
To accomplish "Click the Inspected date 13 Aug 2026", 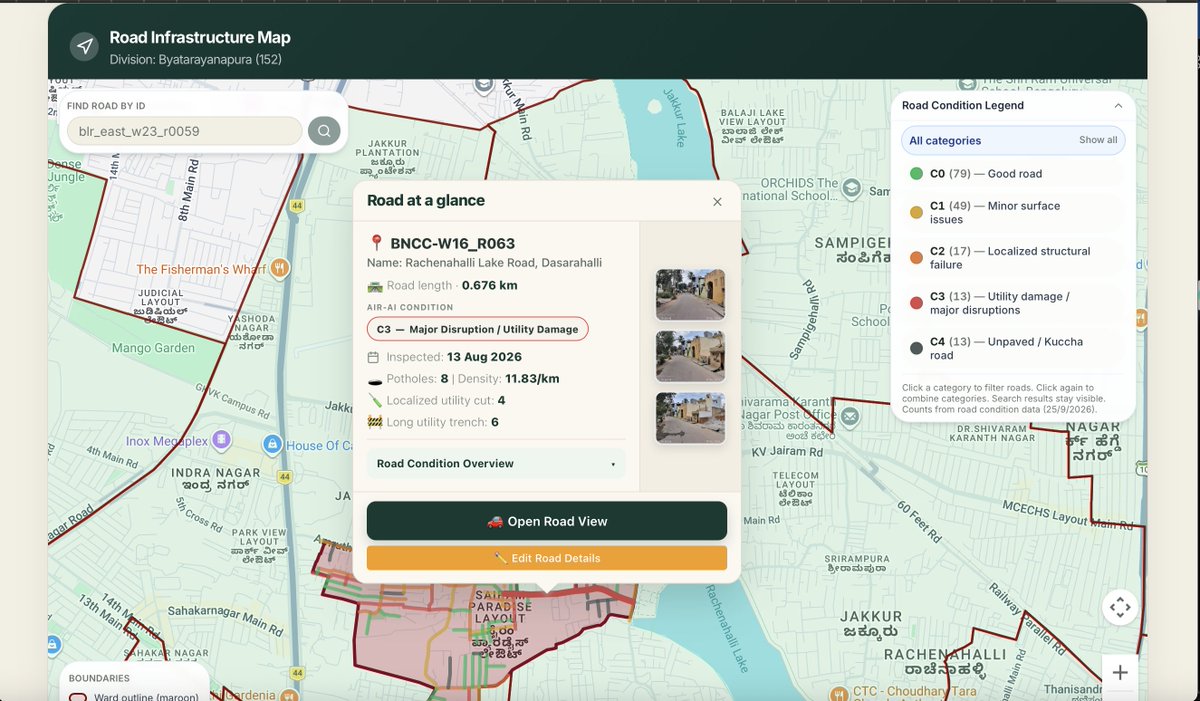I will coord(484,357).
